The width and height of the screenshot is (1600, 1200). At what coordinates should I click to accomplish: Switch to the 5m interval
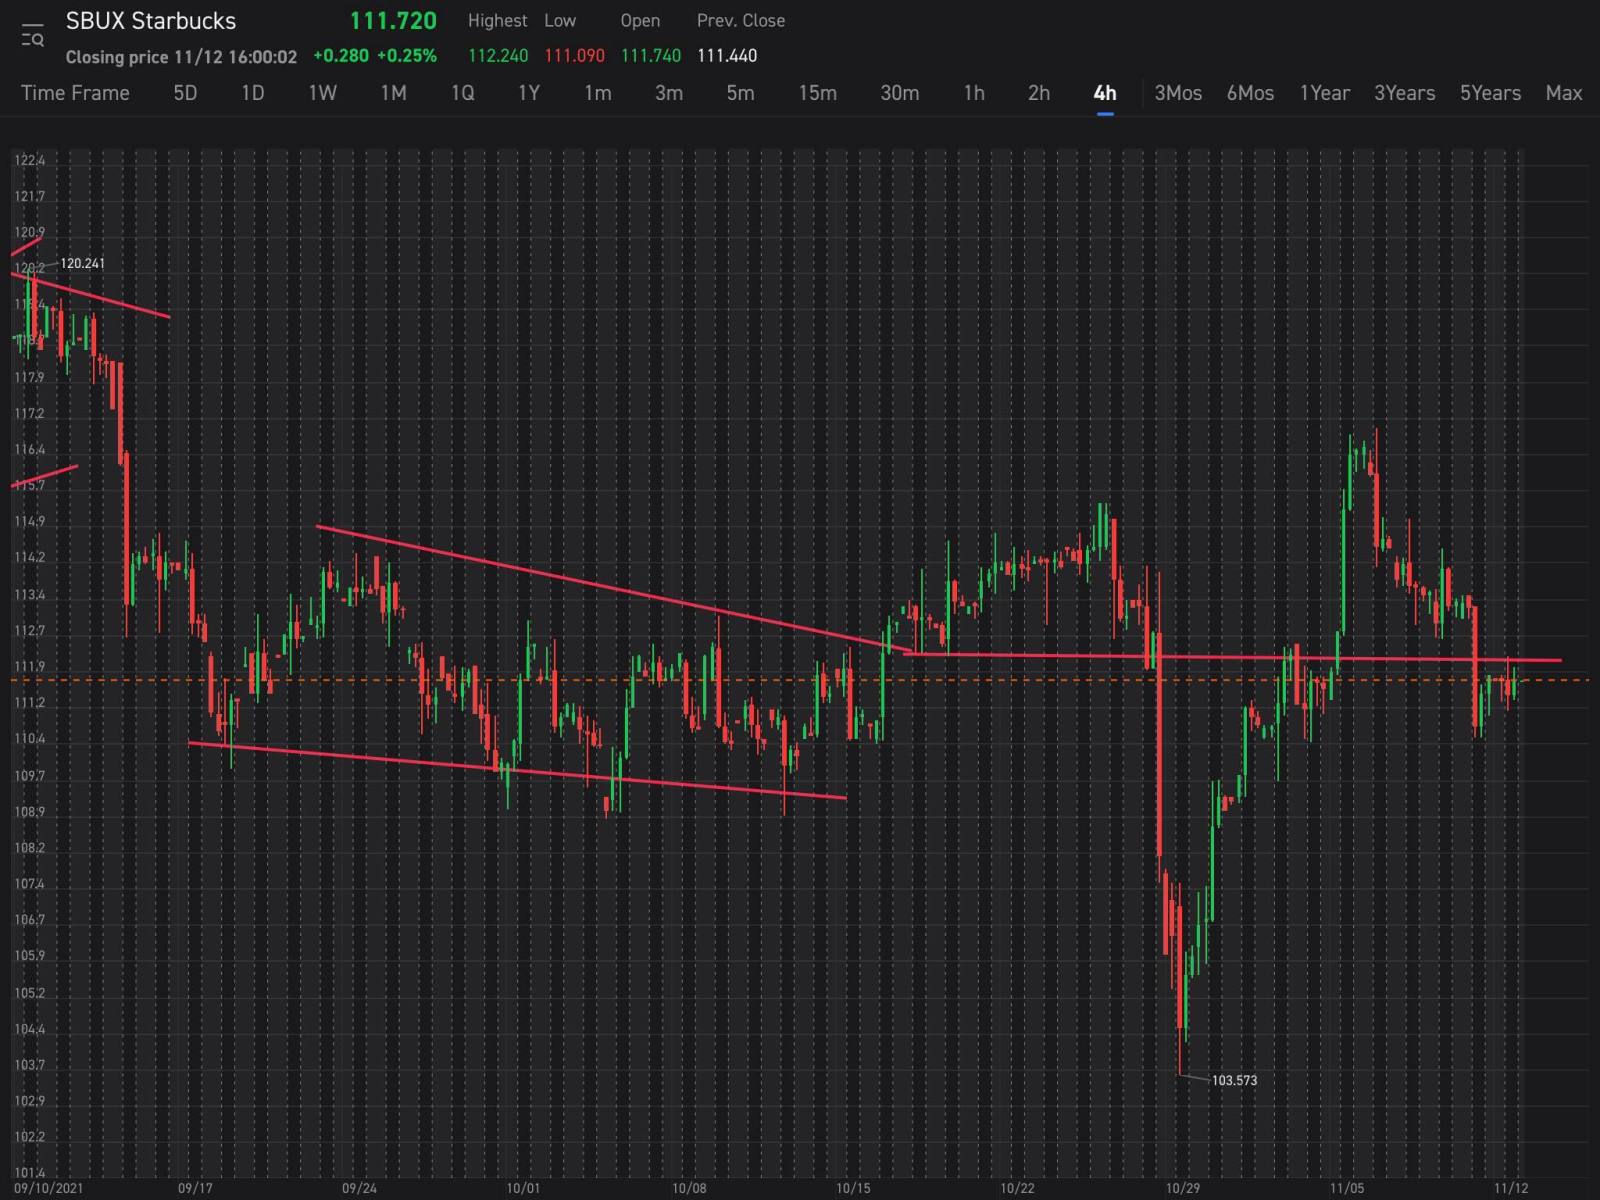click(740, 93)
